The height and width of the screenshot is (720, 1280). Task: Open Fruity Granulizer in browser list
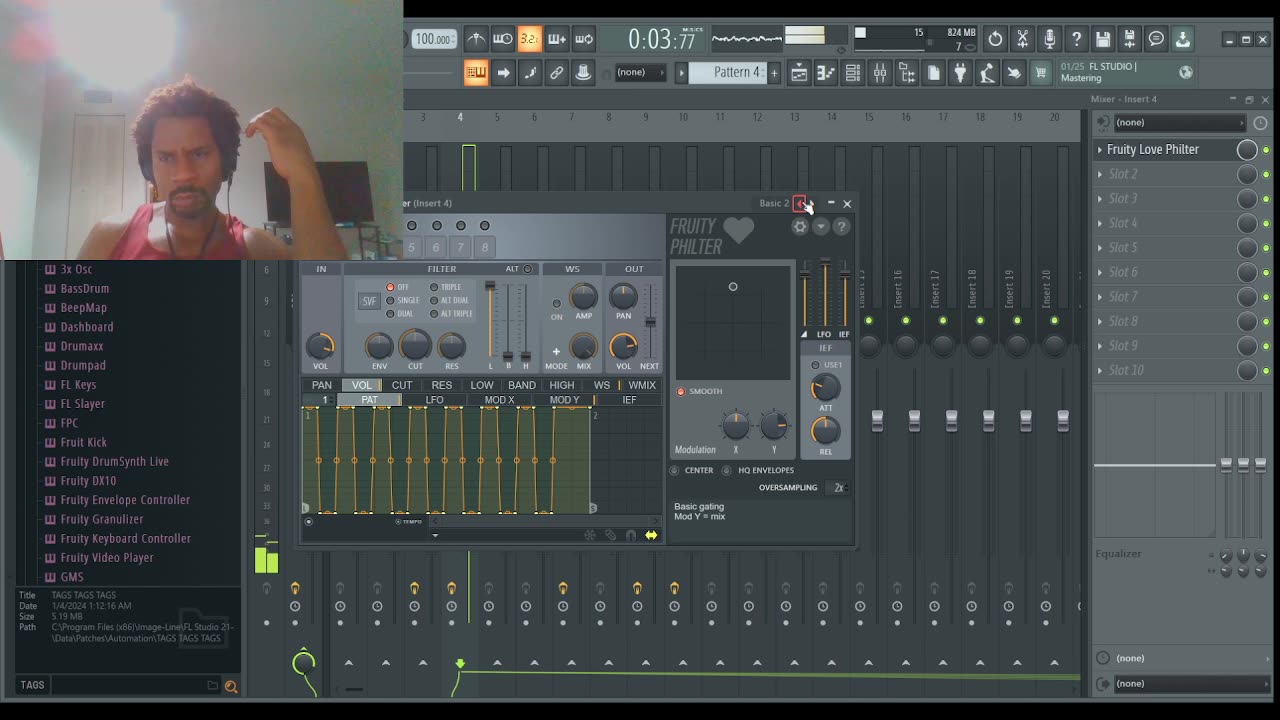102,519
